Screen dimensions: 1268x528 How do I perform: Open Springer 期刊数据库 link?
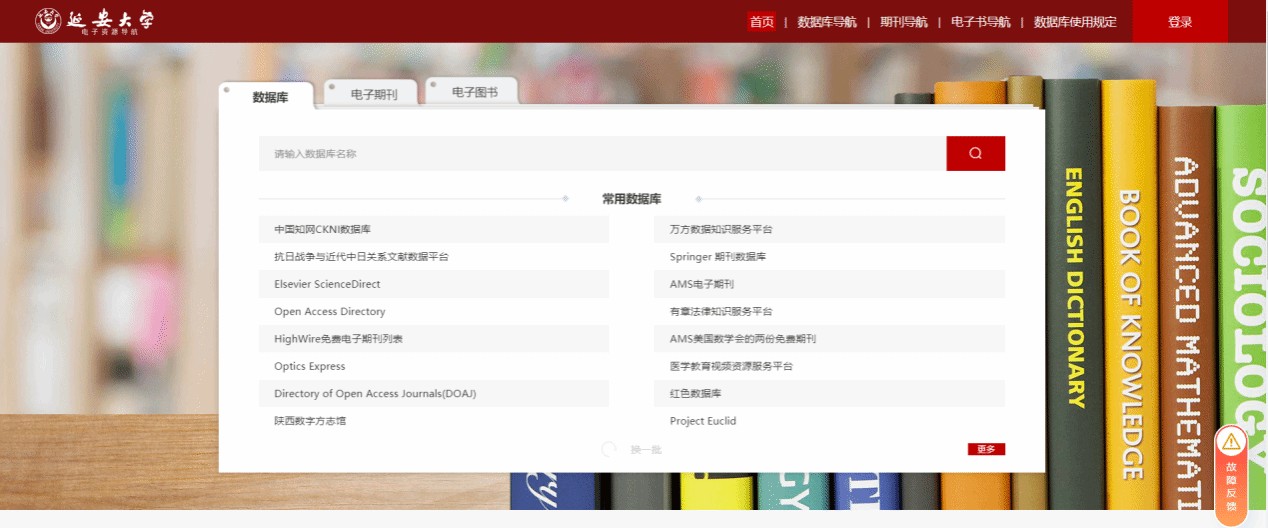click(717, 257)
